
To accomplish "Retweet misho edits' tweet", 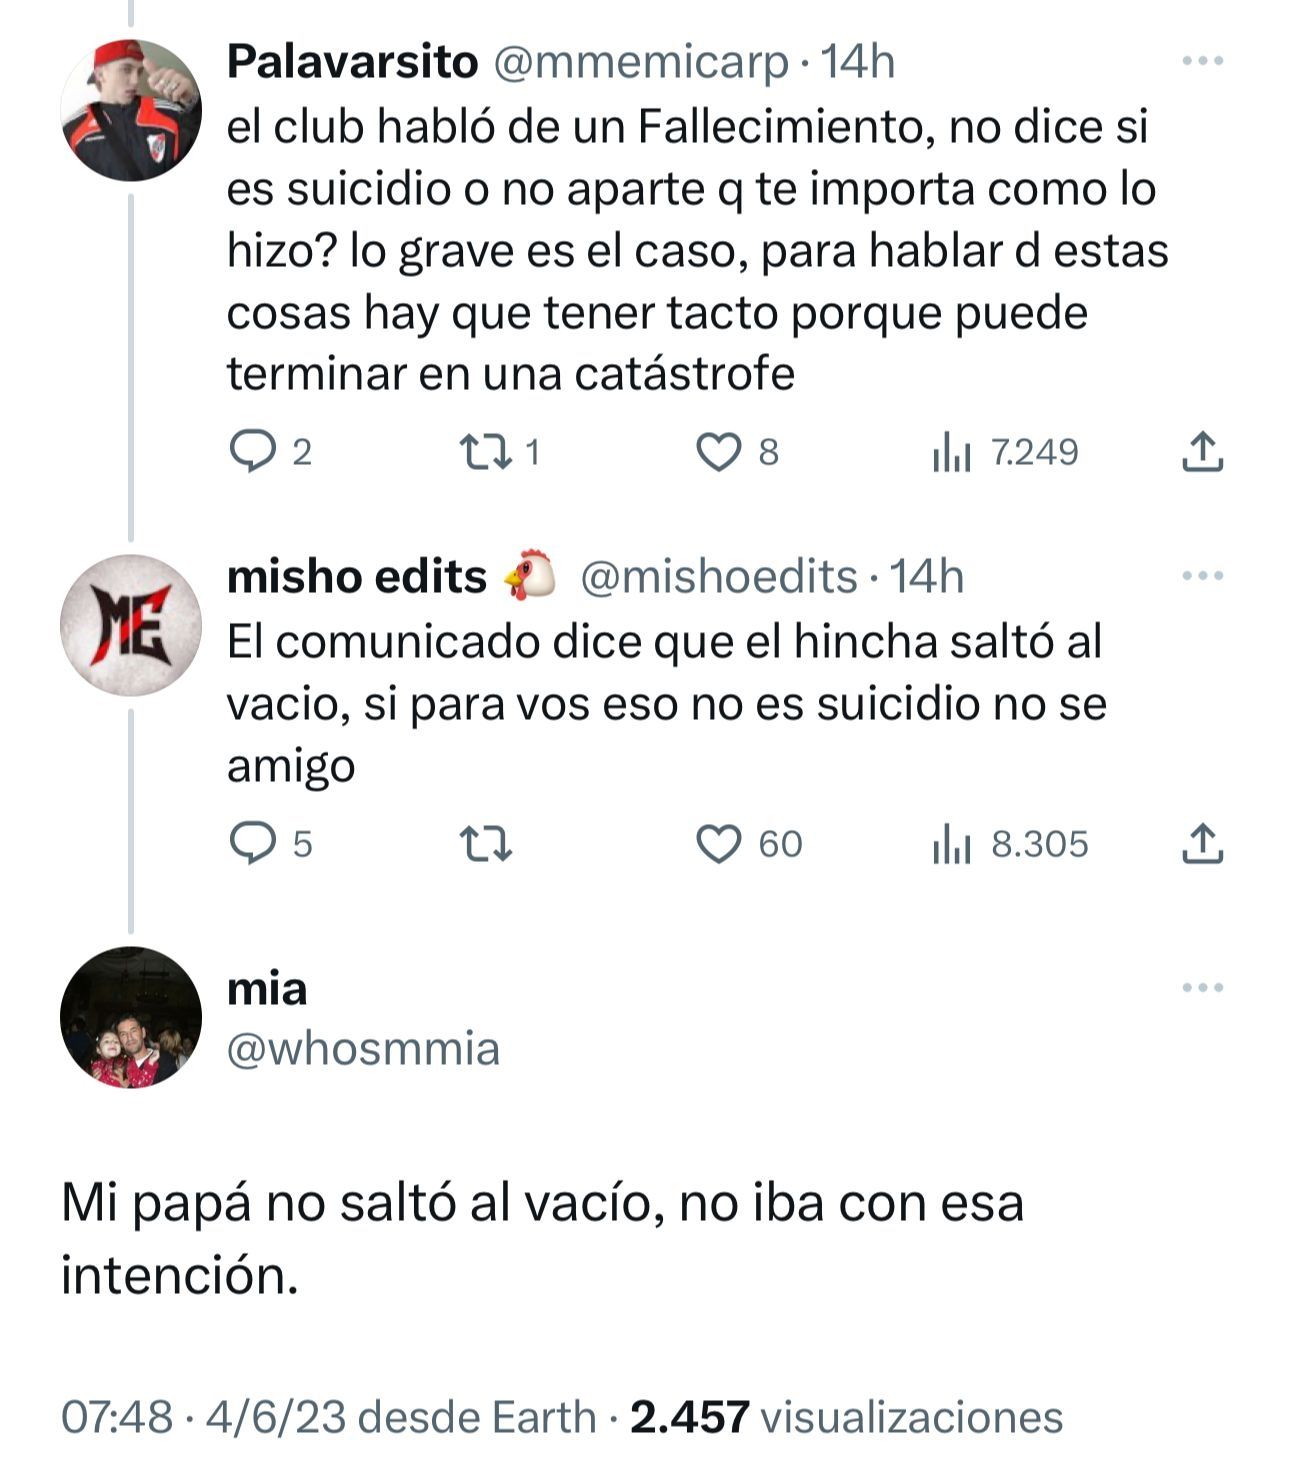I will 486,845.
